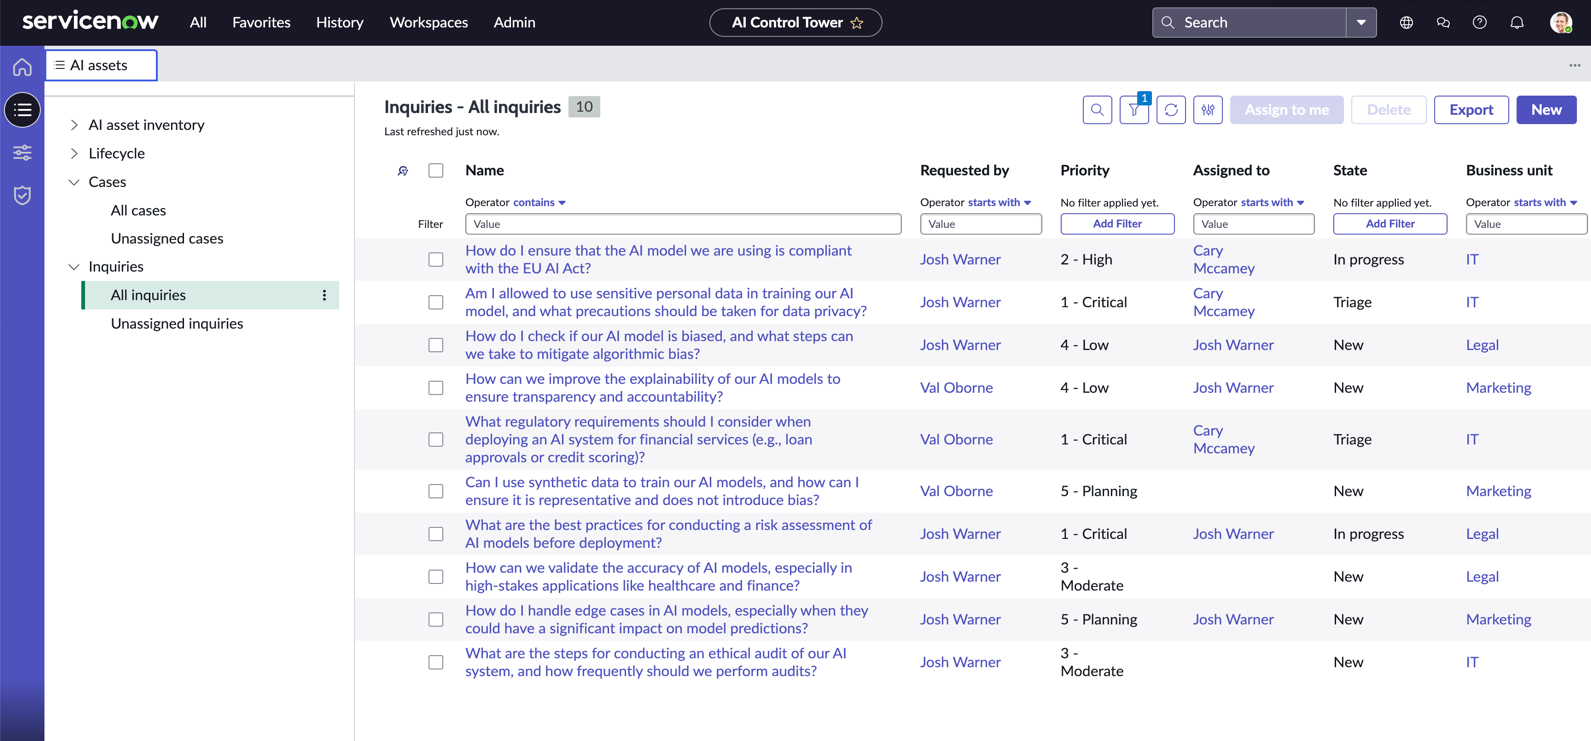Viewport: 1591px width, 741px height.
Task: Check the risk assessment inquiry row
Action: [436, 534]
